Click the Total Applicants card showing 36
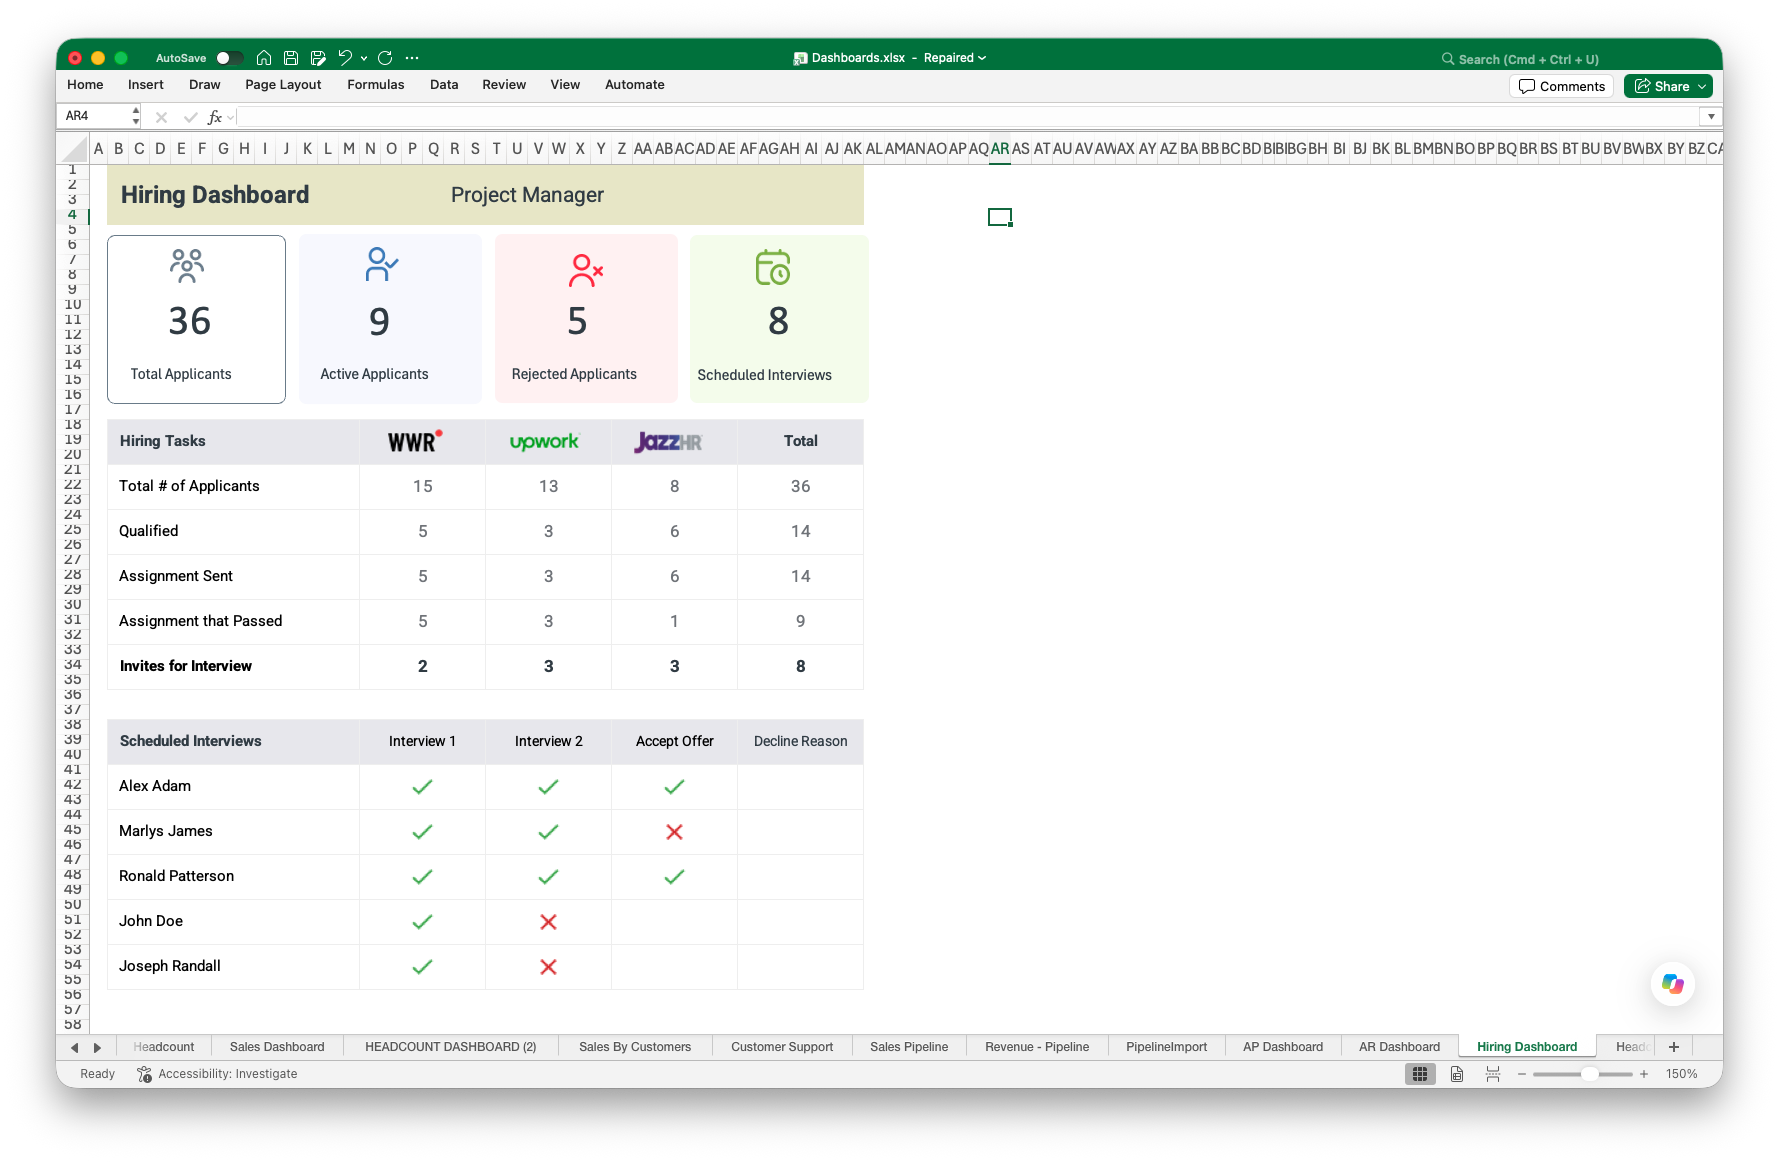Screen dimensions: 1779x1162 click(x=197, y=320)
